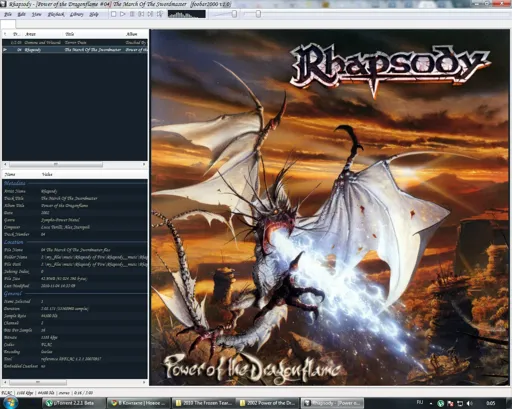
Task: Open the View menu
Action: (x=36, y=14)
